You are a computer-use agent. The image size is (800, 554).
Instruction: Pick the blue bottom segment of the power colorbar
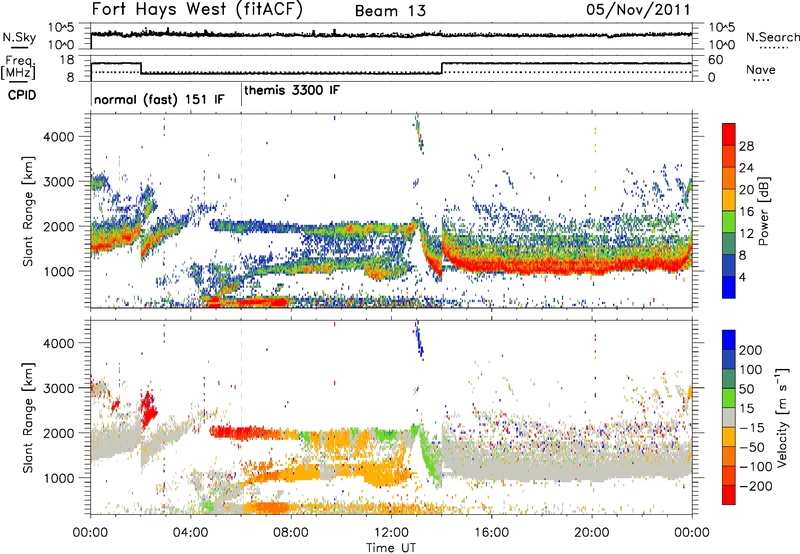(x=729, y=287)
